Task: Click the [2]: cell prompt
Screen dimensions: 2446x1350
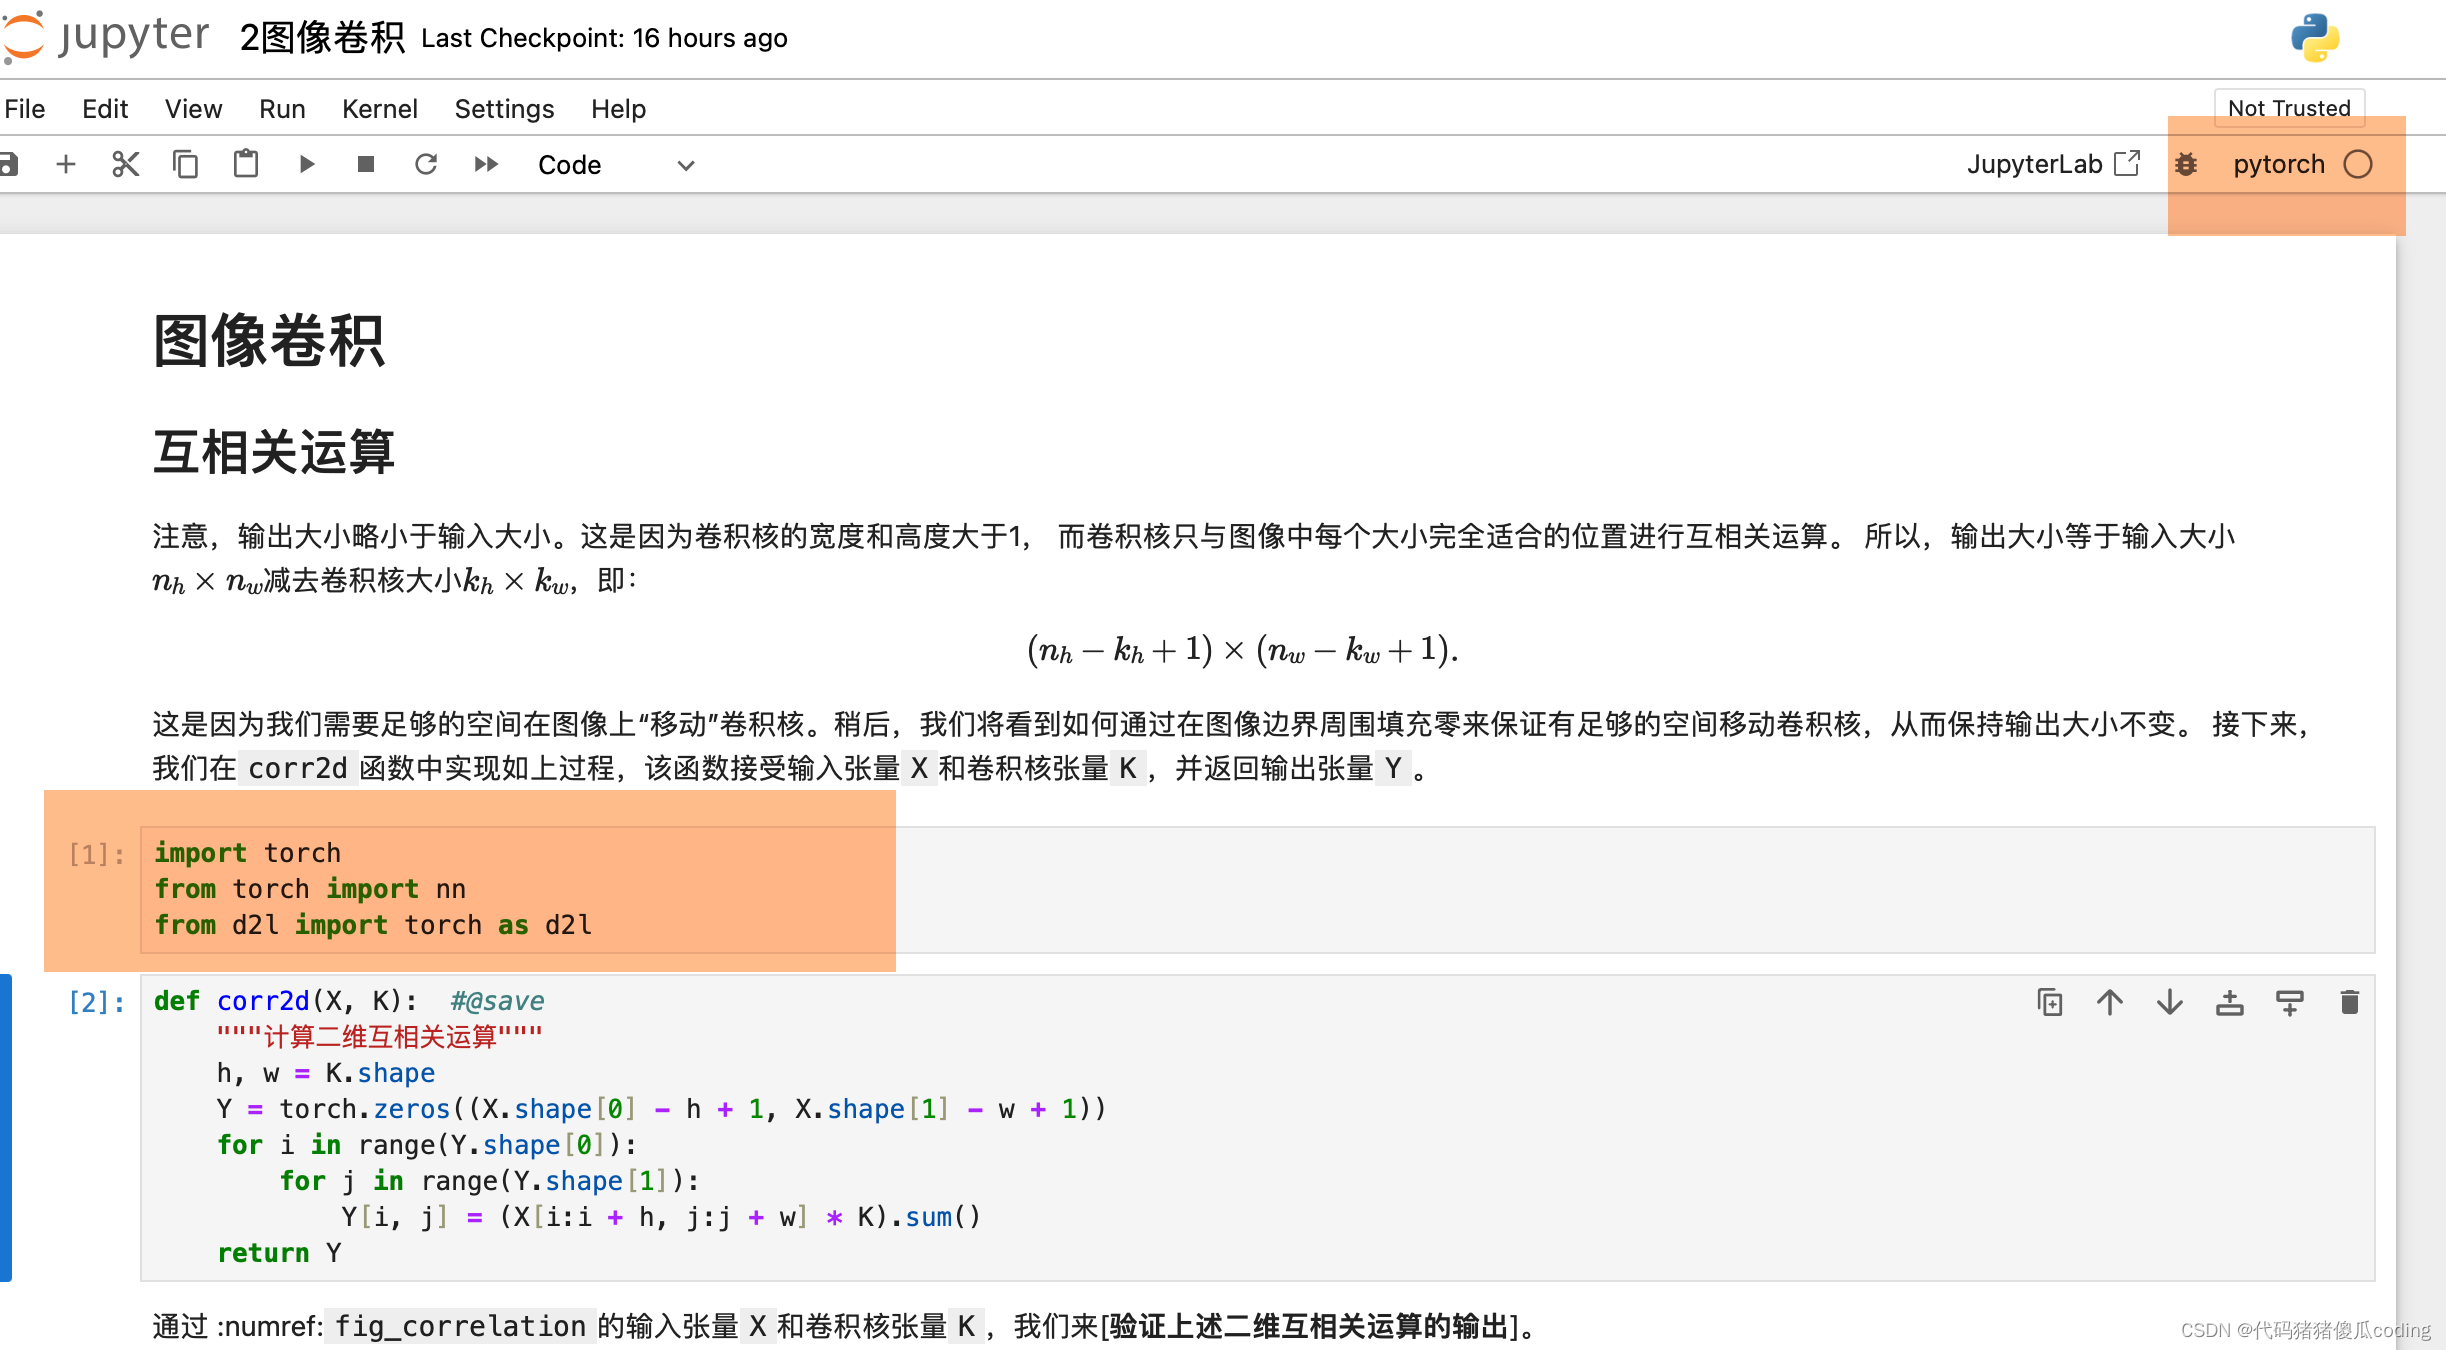Action: [x=97, y=1002]
